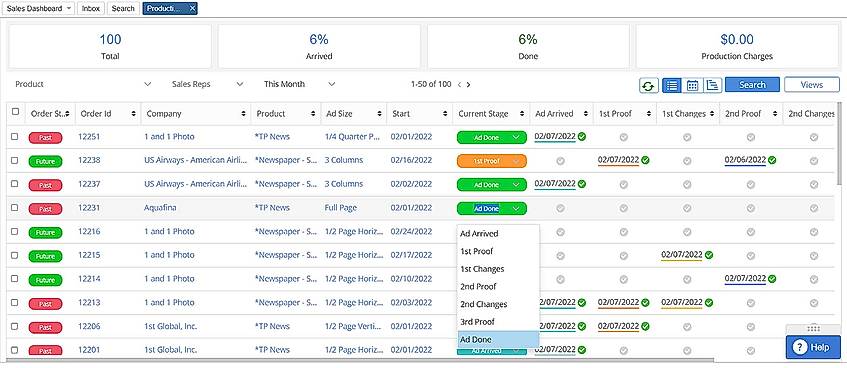Check the box for order 12251
Image resolution: width=847 pixels, height=368 pixels.
[15, 137]
